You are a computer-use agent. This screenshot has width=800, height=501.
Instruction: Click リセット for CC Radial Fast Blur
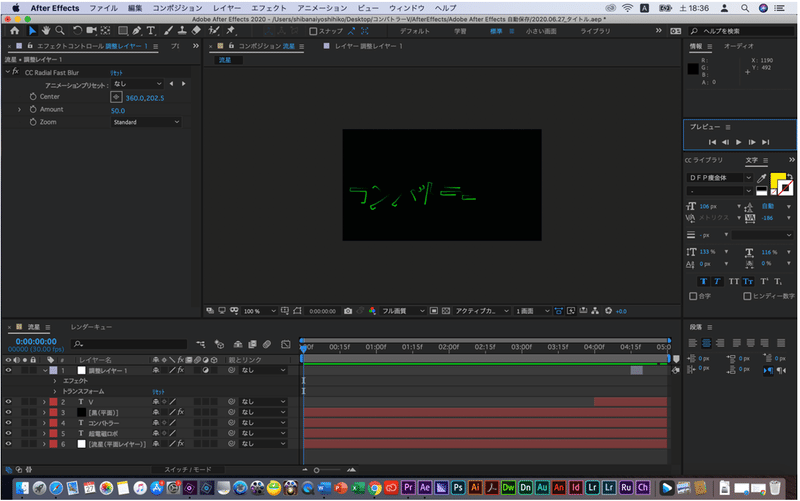pos(116,73)
